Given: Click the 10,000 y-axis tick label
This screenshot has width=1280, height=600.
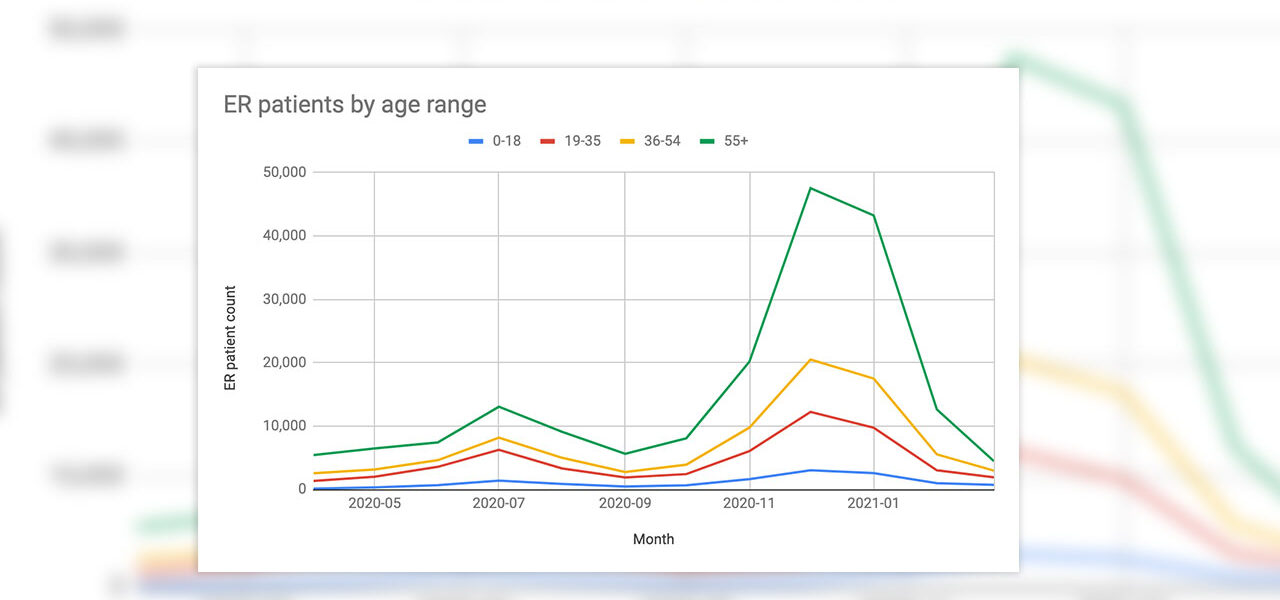Looking at the screenshot, I should (x=281, y=426).
